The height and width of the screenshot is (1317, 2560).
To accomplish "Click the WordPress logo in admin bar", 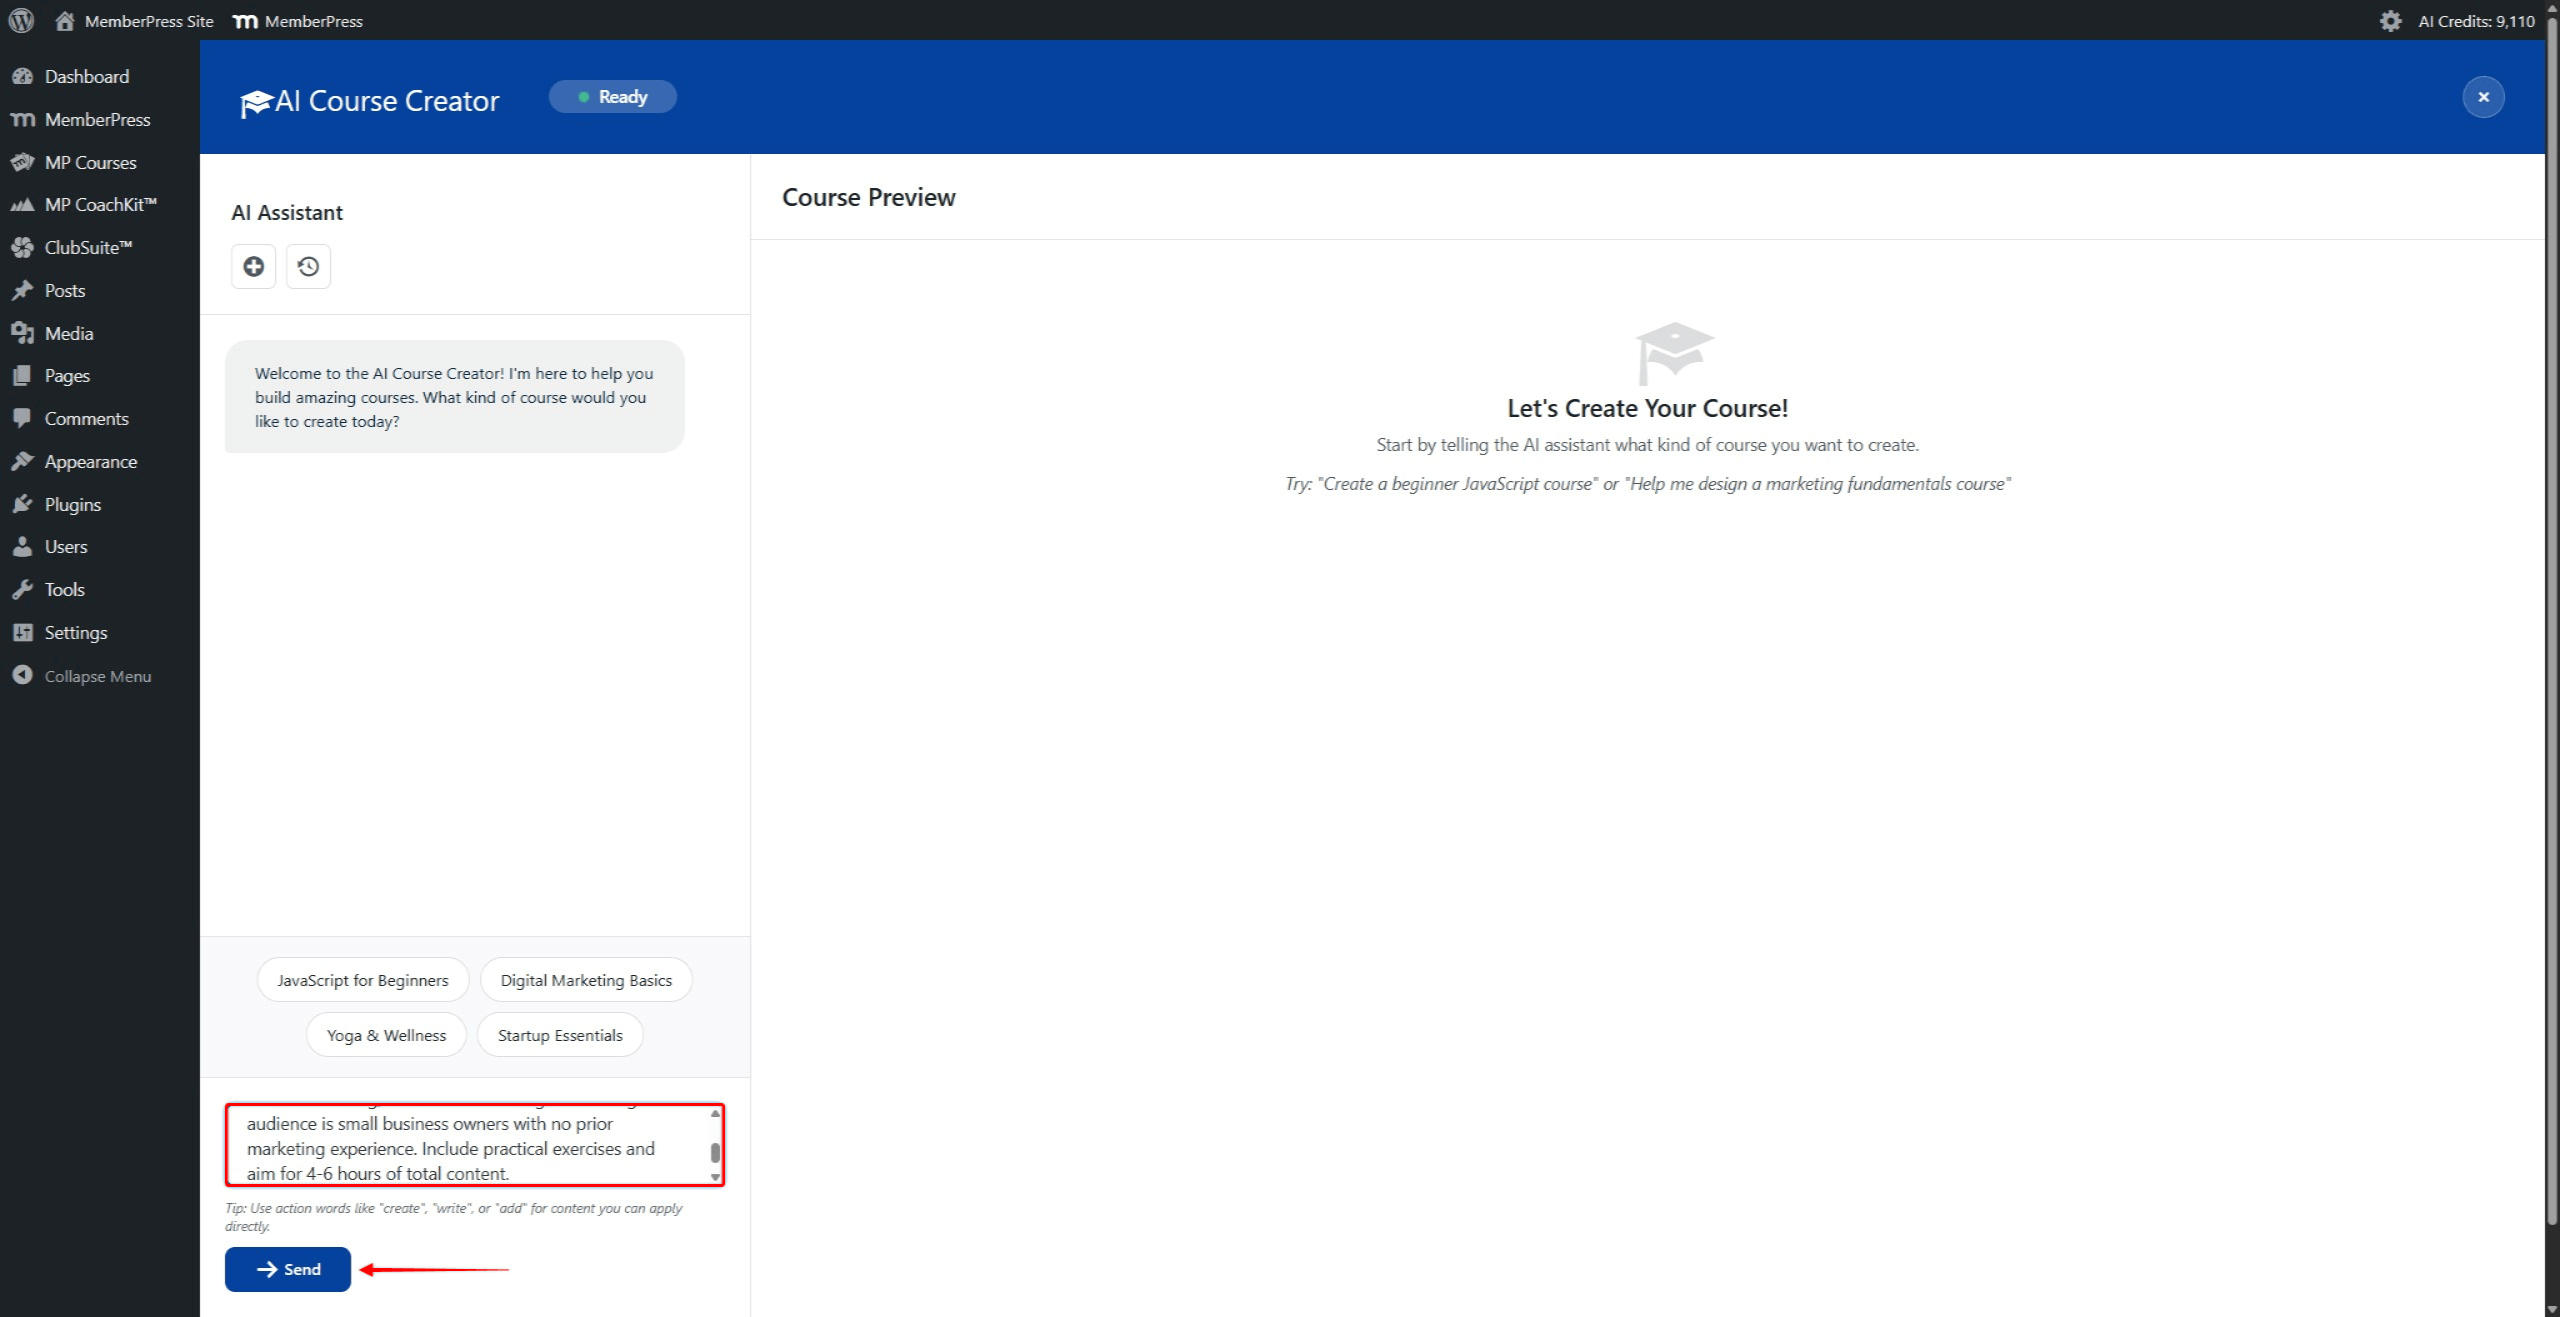I will (21, 20).
